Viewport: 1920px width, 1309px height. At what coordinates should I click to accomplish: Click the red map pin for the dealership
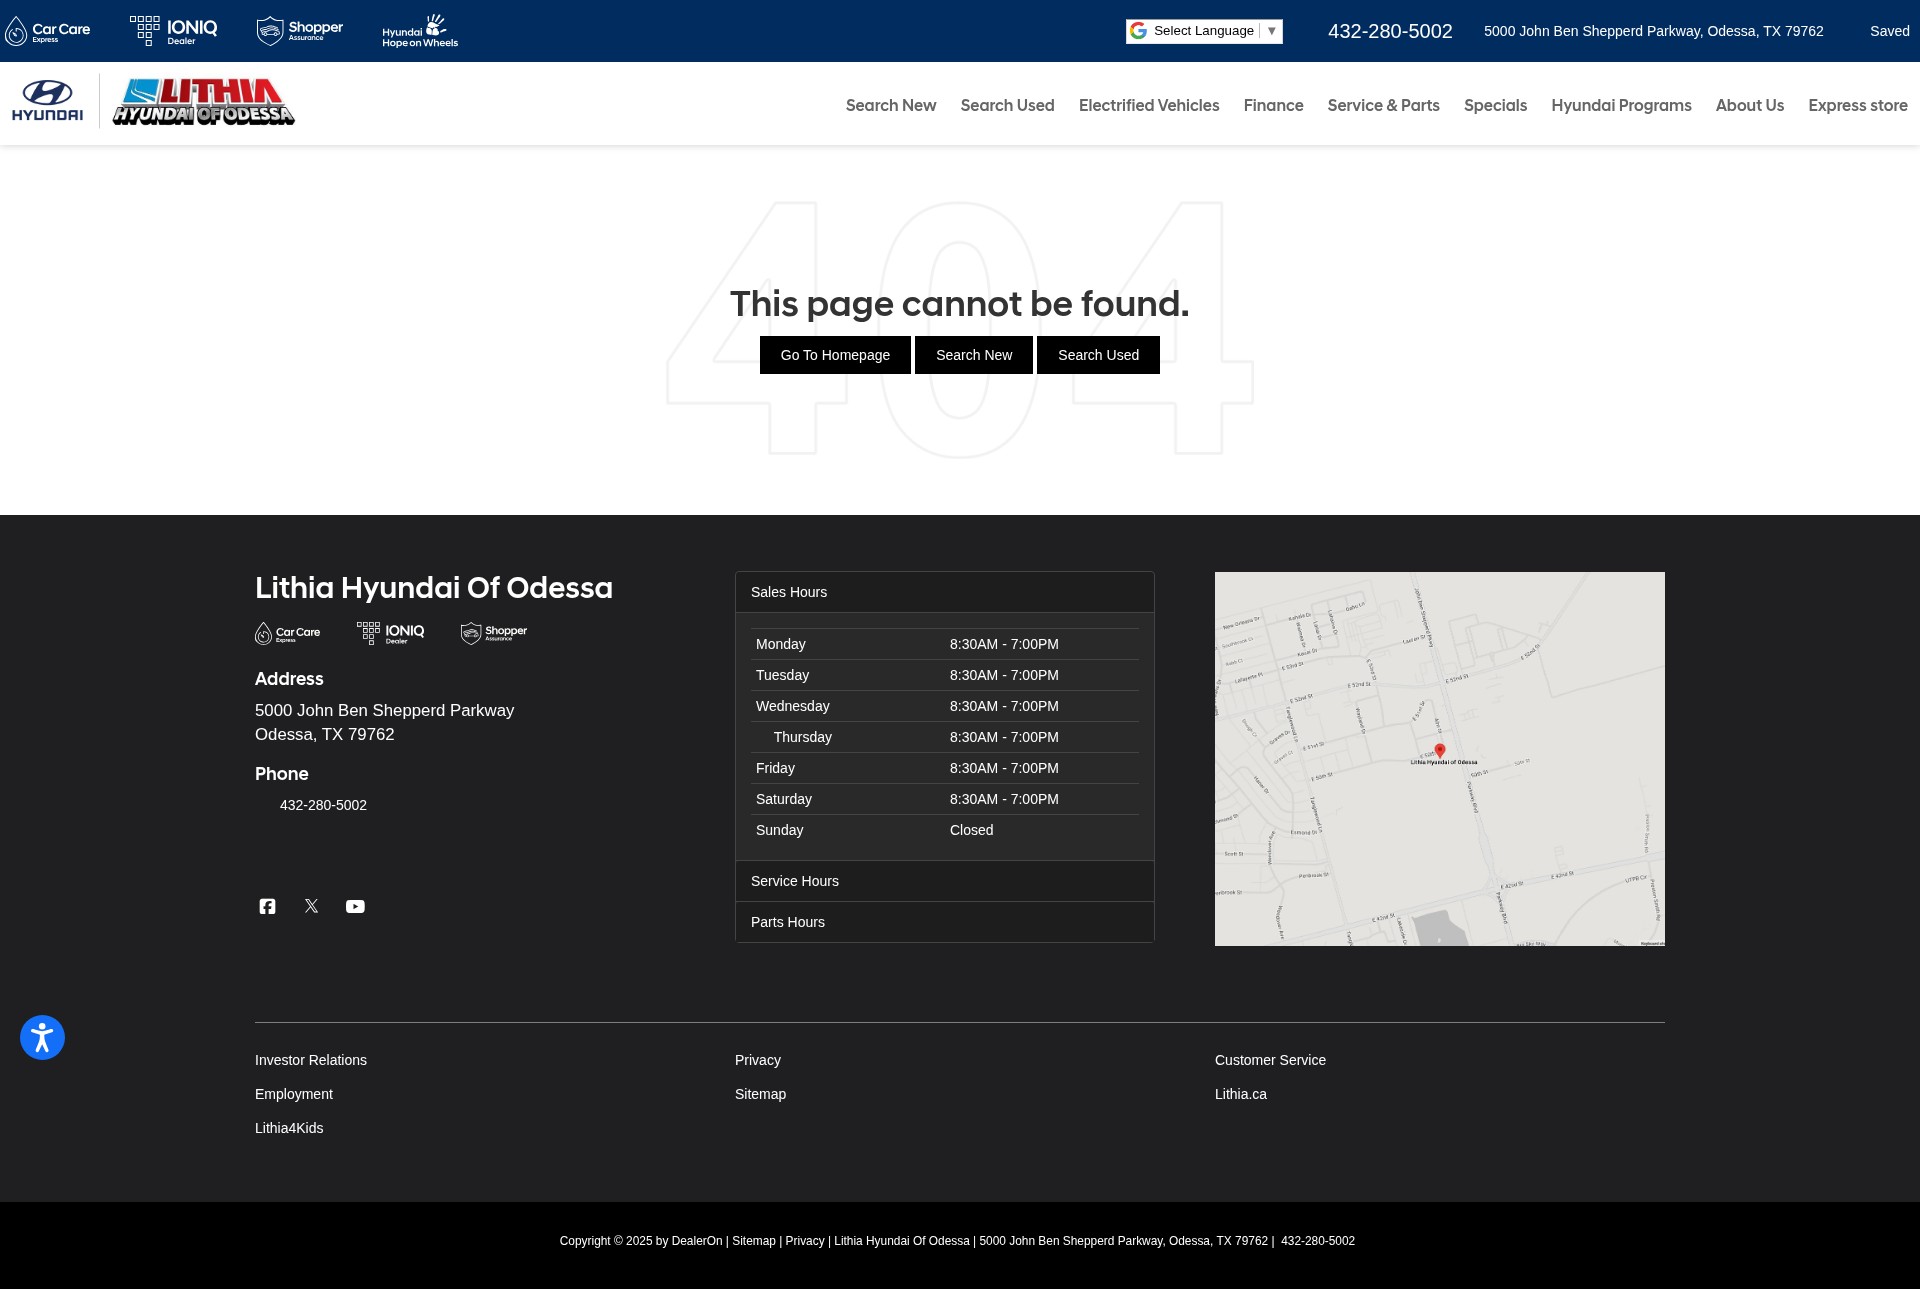[1440, 750]
